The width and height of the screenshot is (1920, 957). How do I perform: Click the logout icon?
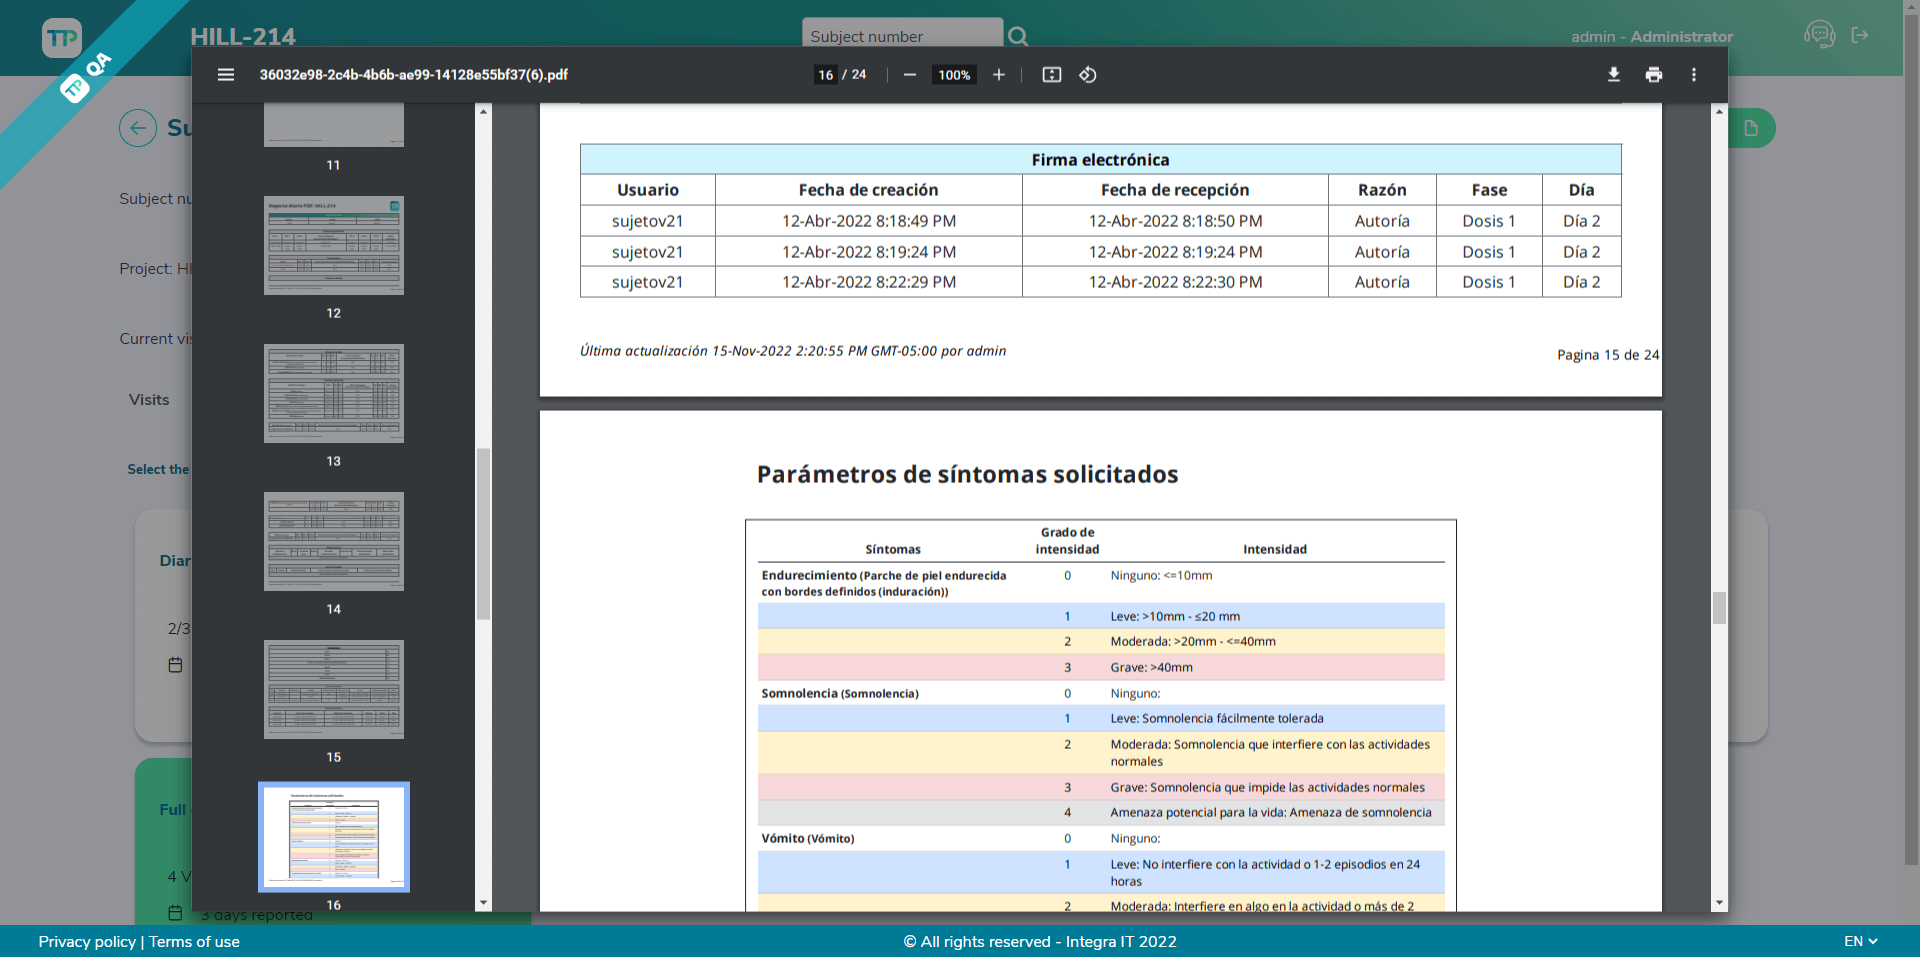click(x=1860, y=35)
